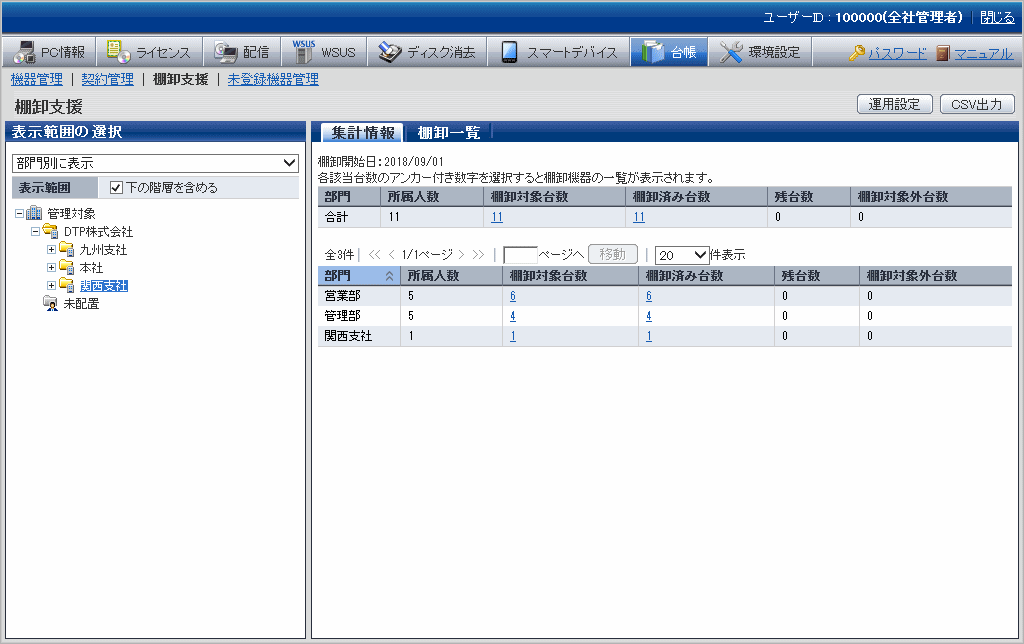
Task: Open the ライセンス license icon tab
Action: click(119, 53)
